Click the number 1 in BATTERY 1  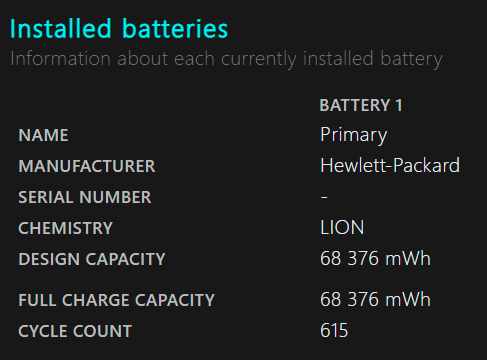pyautogui.click(x=399, y=105)
